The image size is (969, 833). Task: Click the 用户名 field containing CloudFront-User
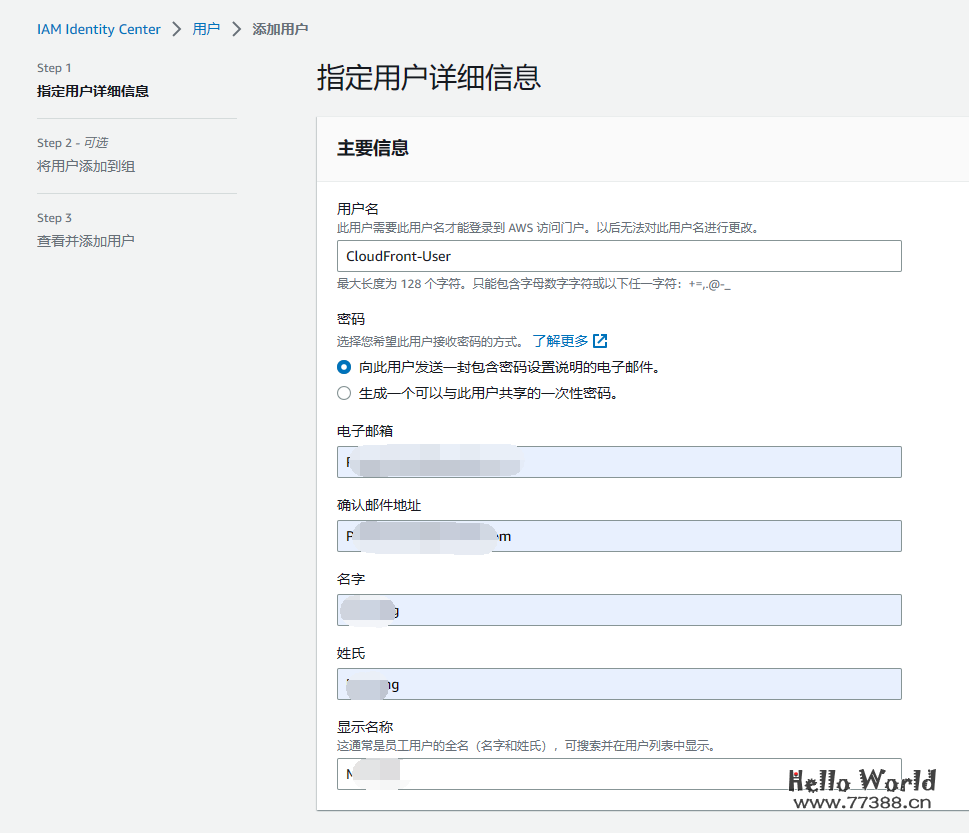tap(618, 256)
